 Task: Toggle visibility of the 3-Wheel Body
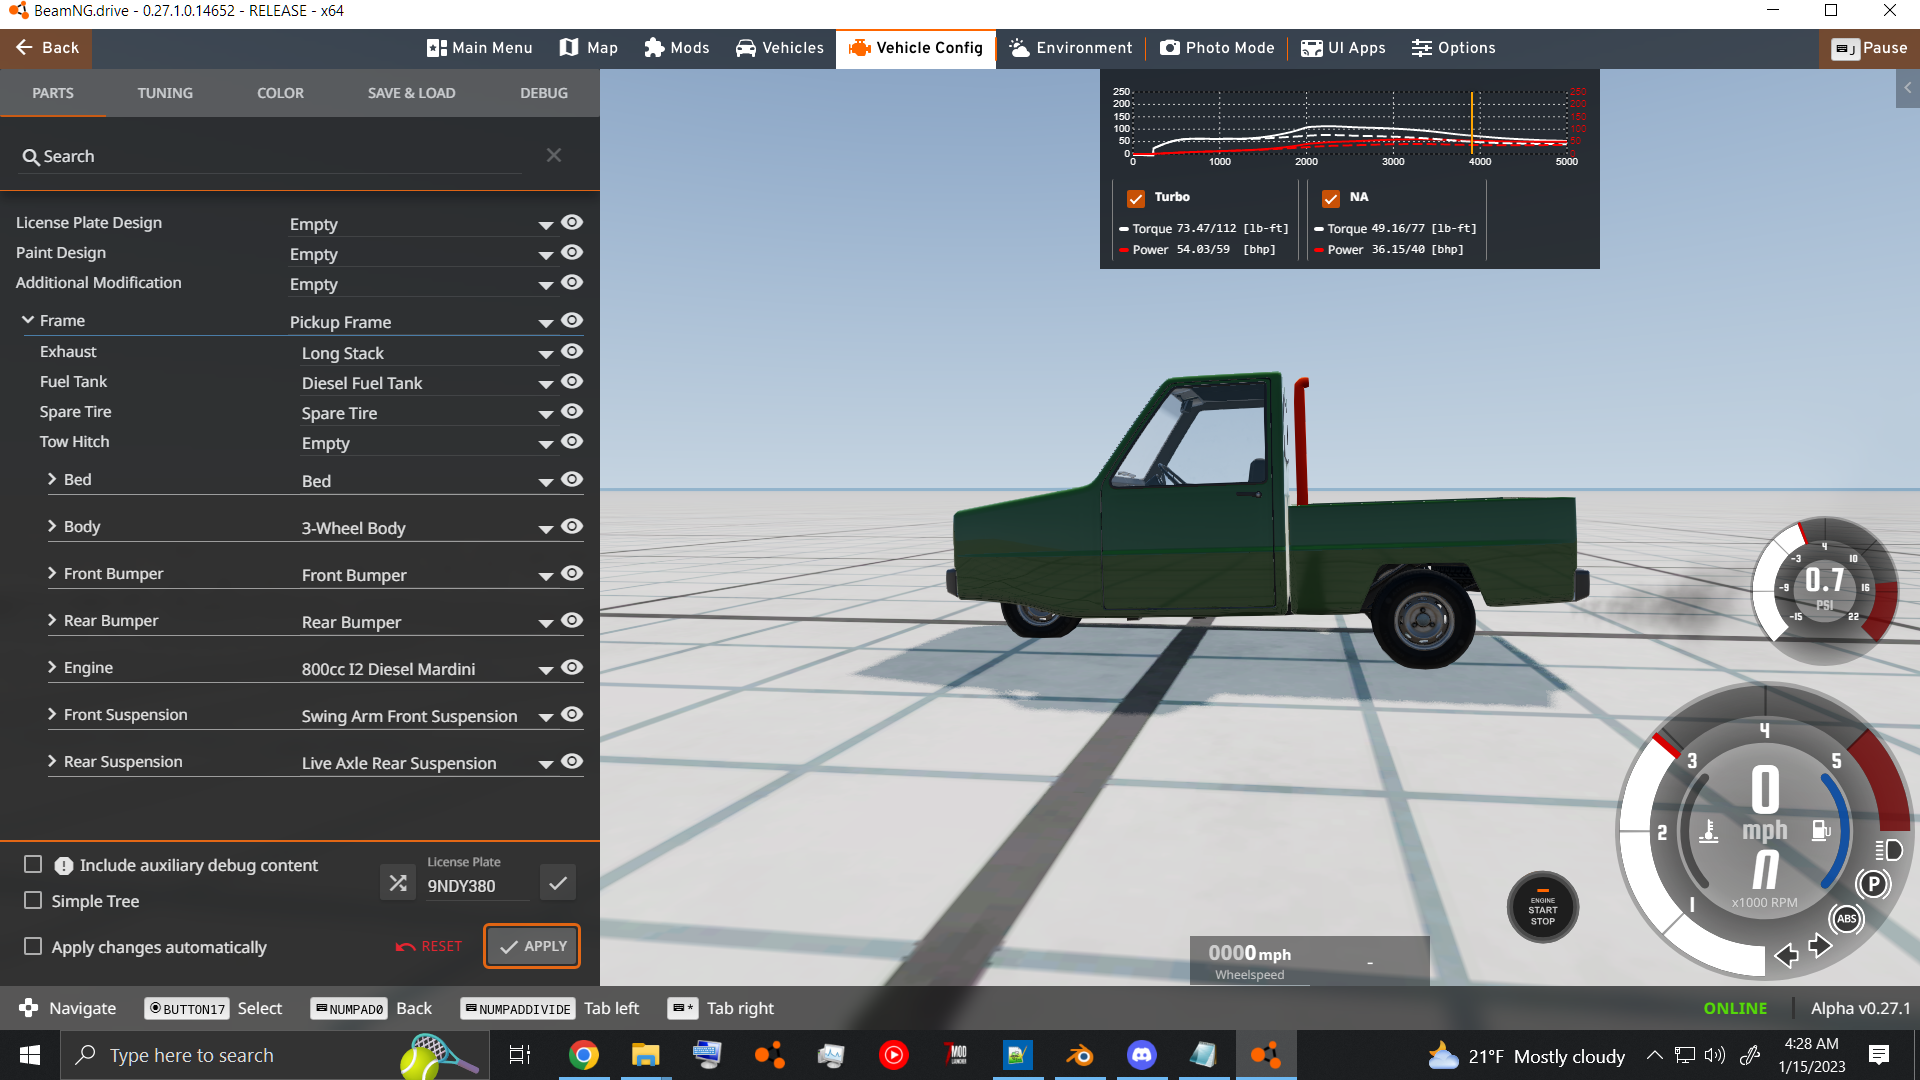tap(572, 526)
